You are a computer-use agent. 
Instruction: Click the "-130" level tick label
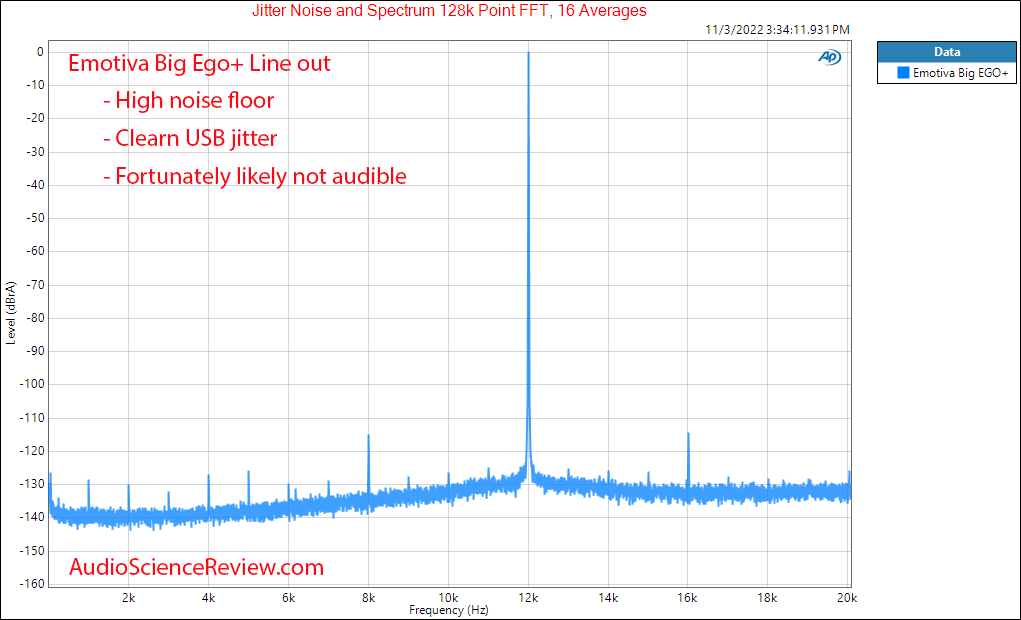33,484
